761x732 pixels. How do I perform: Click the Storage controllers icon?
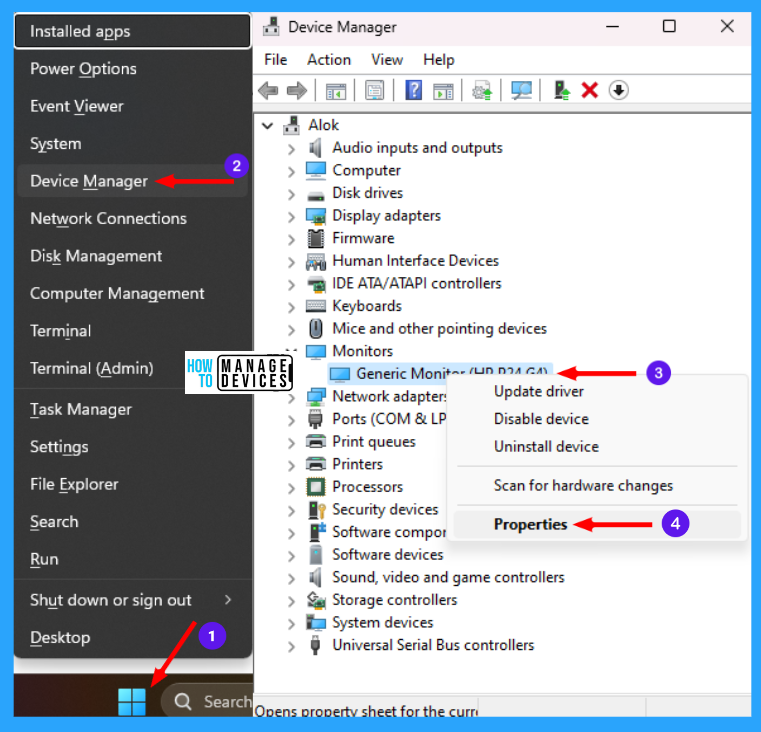[x=316, y=600]
